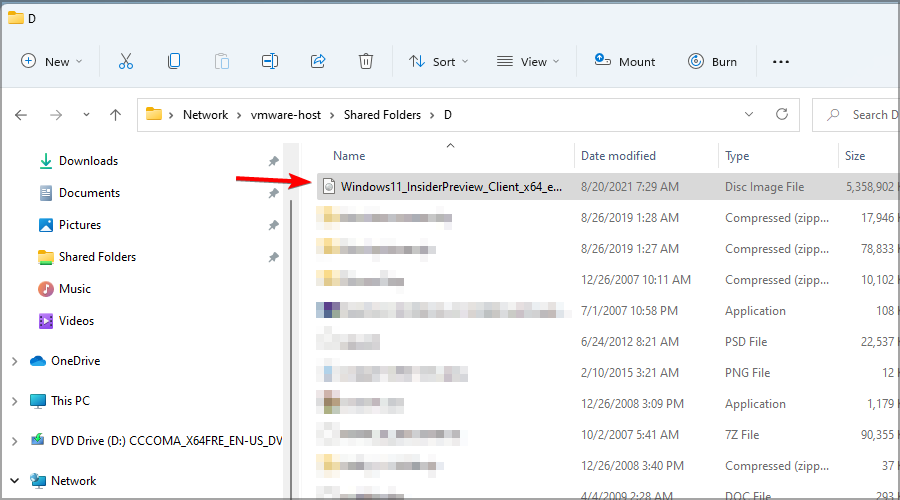Go forward with the right arrow
The image size is (900, 500).
(x=56, y=115)
